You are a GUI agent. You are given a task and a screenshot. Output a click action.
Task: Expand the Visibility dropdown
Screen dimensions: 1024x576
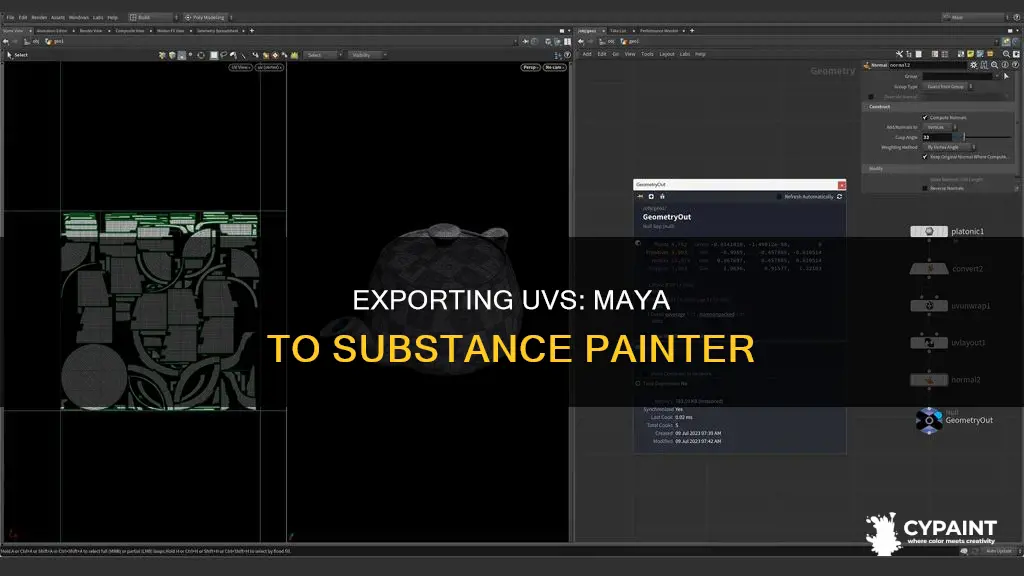click(368, 56)
